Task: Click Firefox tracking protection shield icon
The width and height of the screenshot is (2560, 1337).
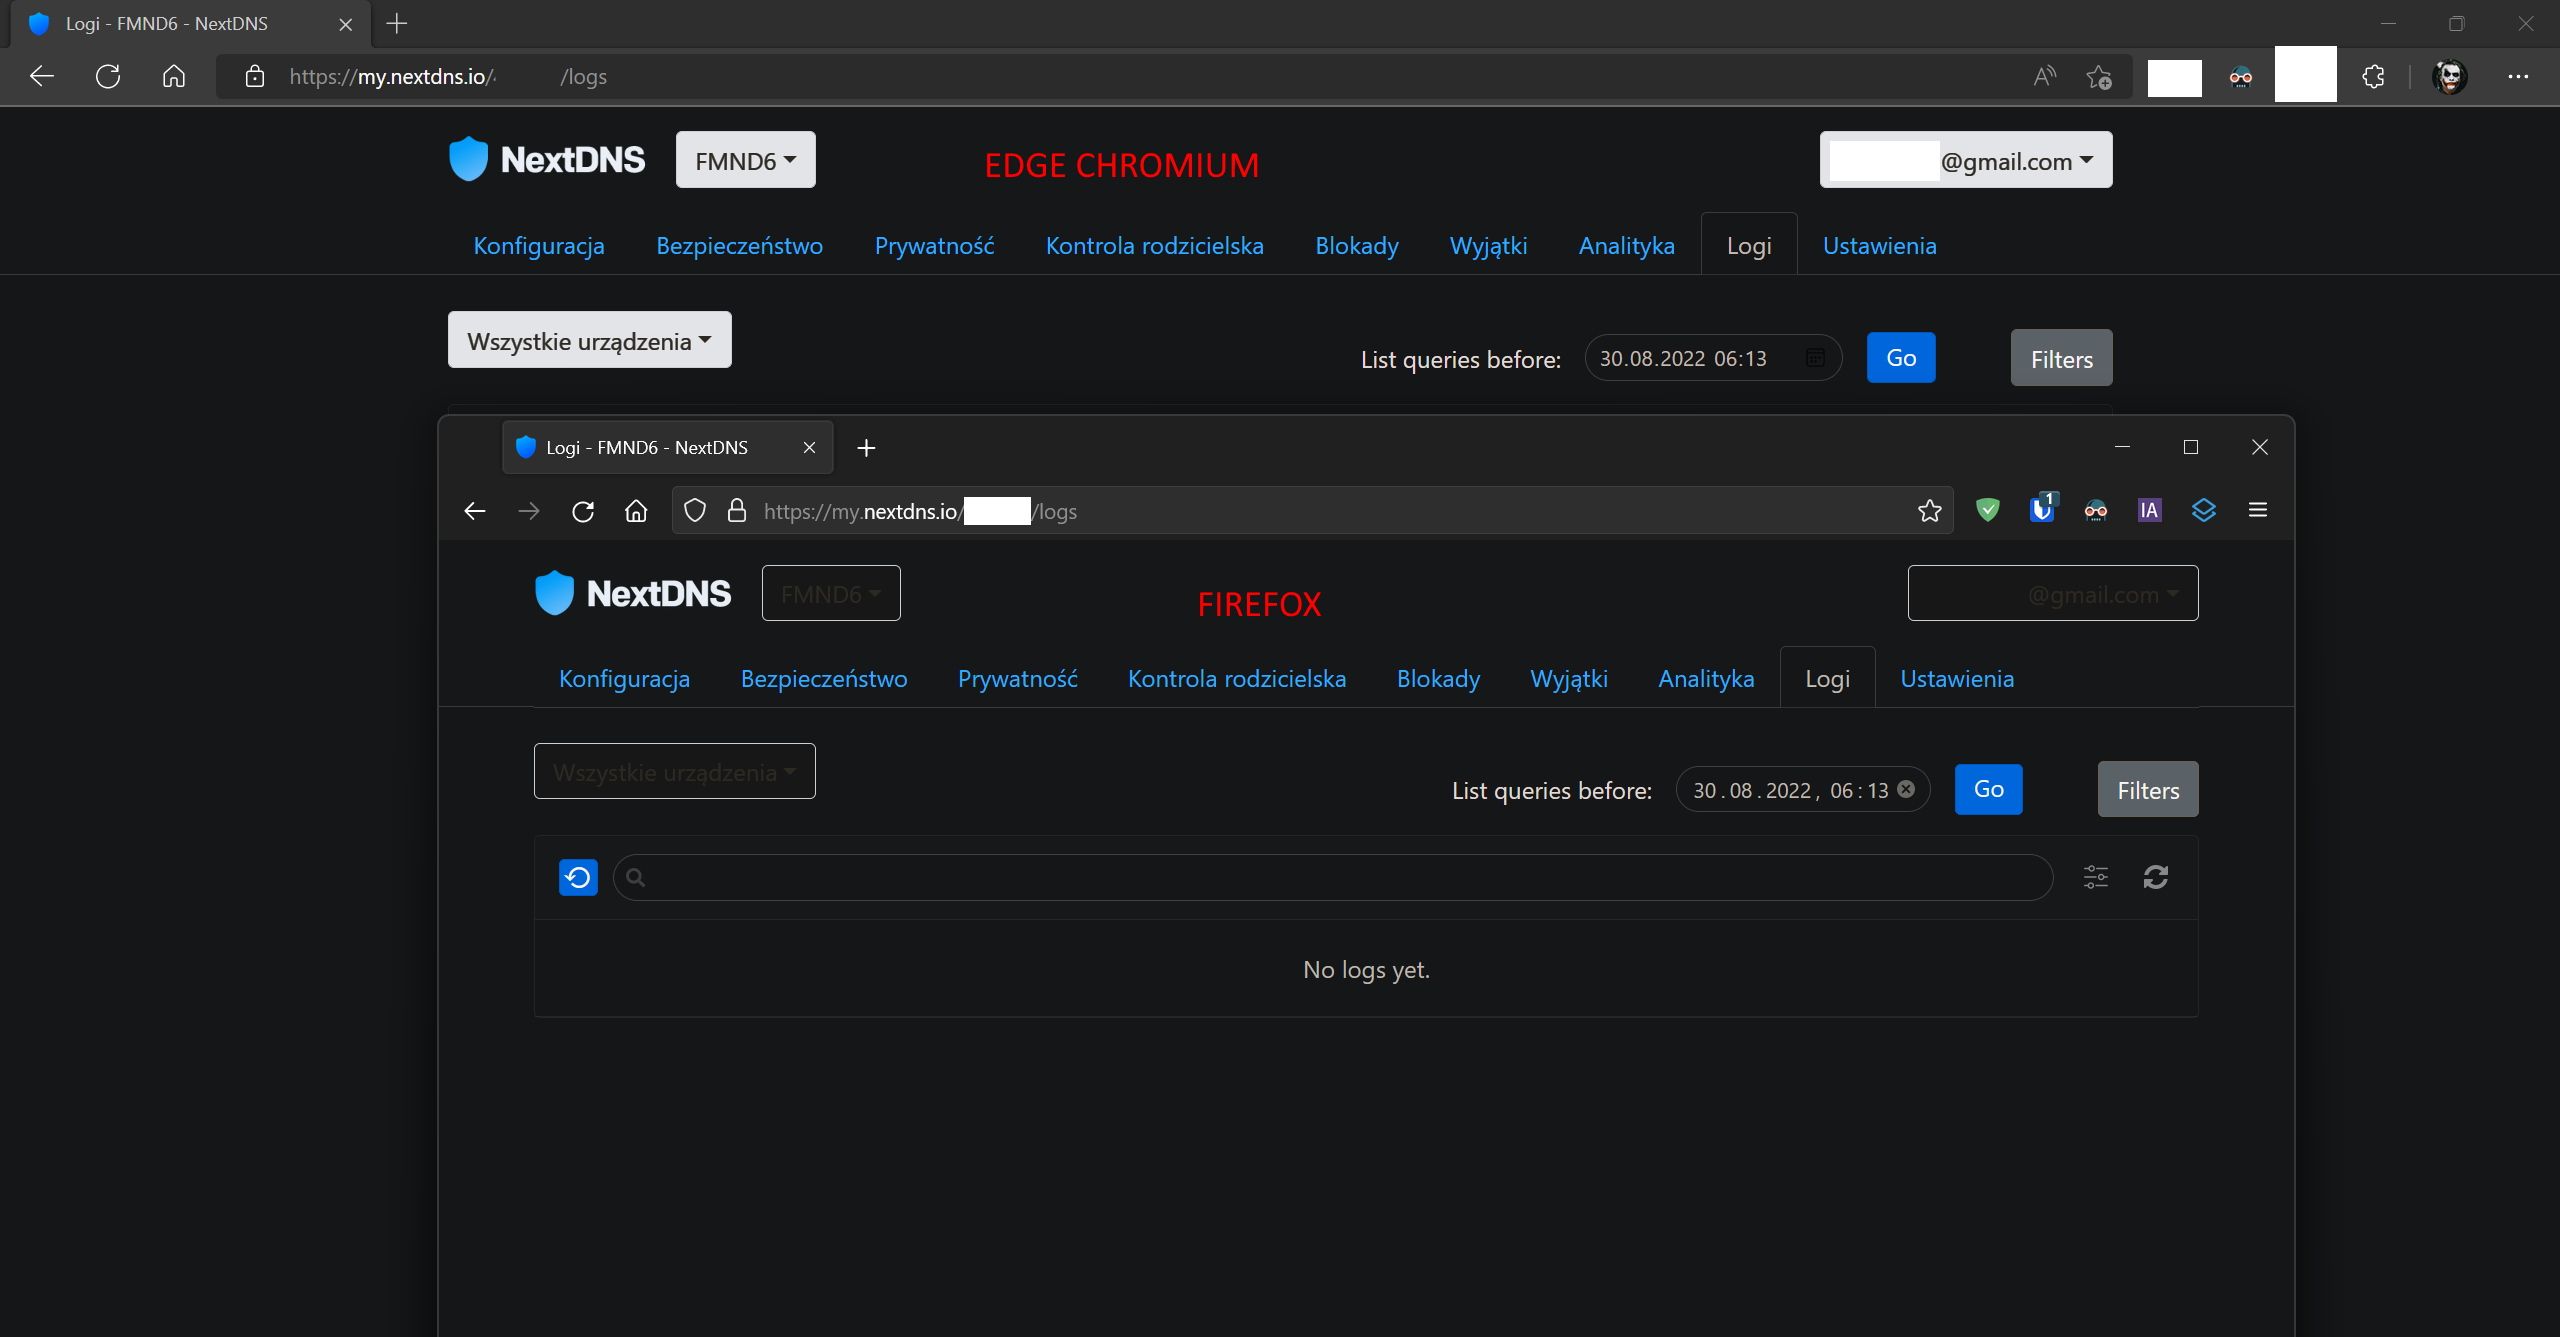Action: click(x=697, y=511)
